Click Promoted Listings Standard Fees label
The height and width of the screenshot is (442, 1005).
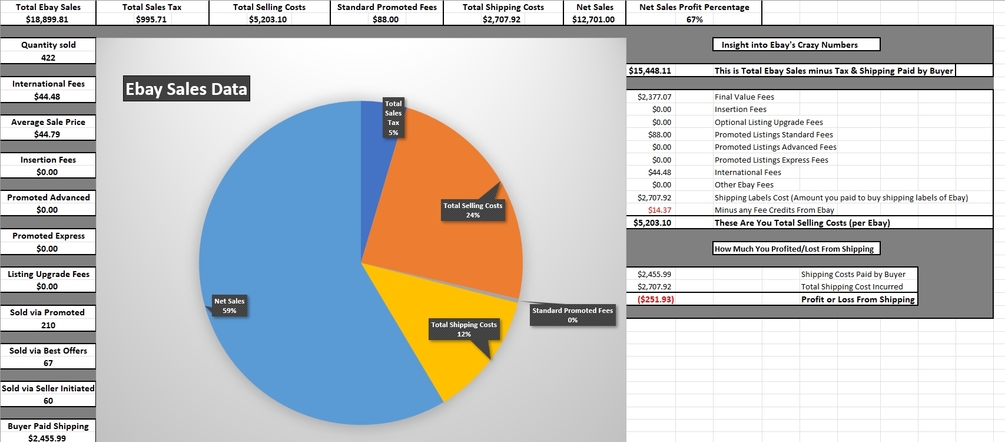coord(774,135)
